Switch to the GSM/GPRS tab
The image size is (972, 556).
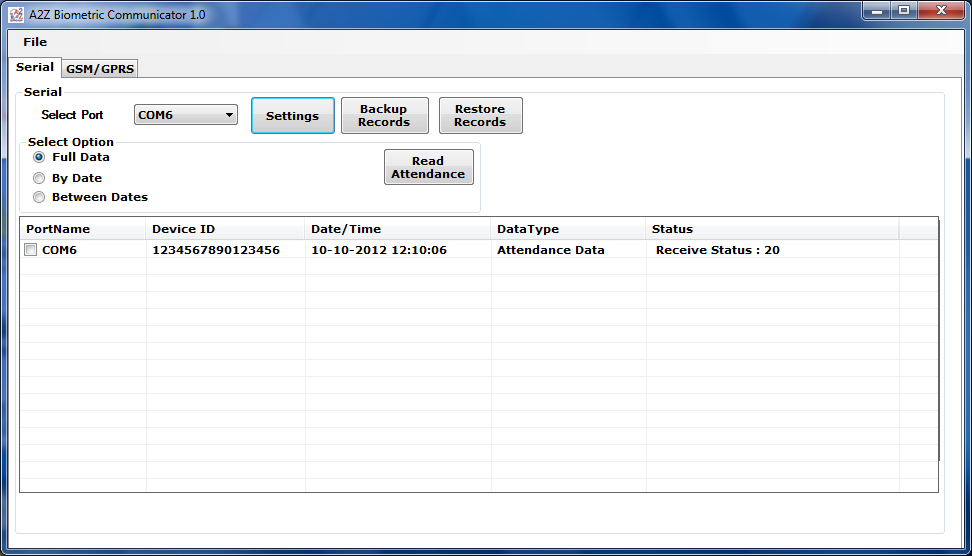coord(100,69)
